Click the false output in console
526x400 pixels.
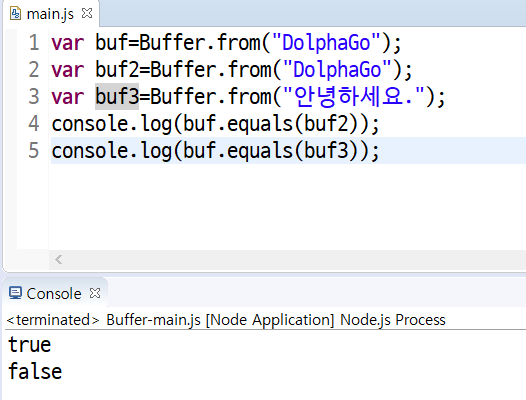(x=35, y=371)
